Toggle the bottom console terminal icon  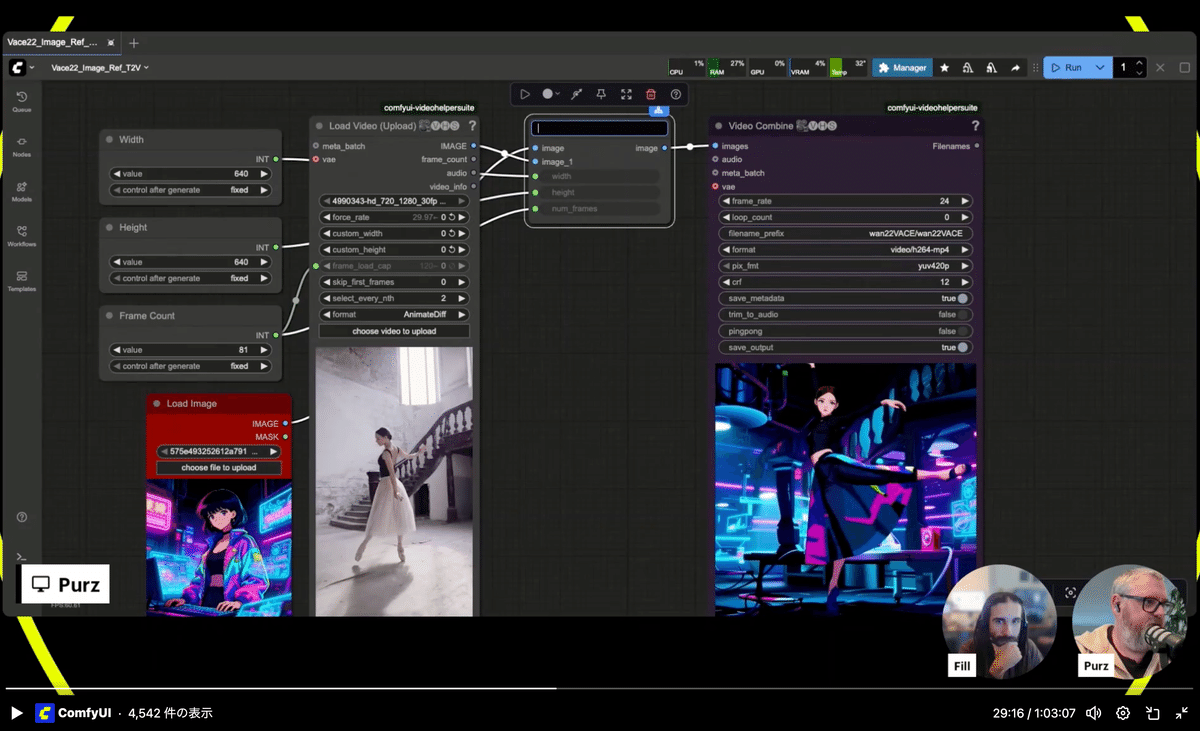click(x=22, y=556)
